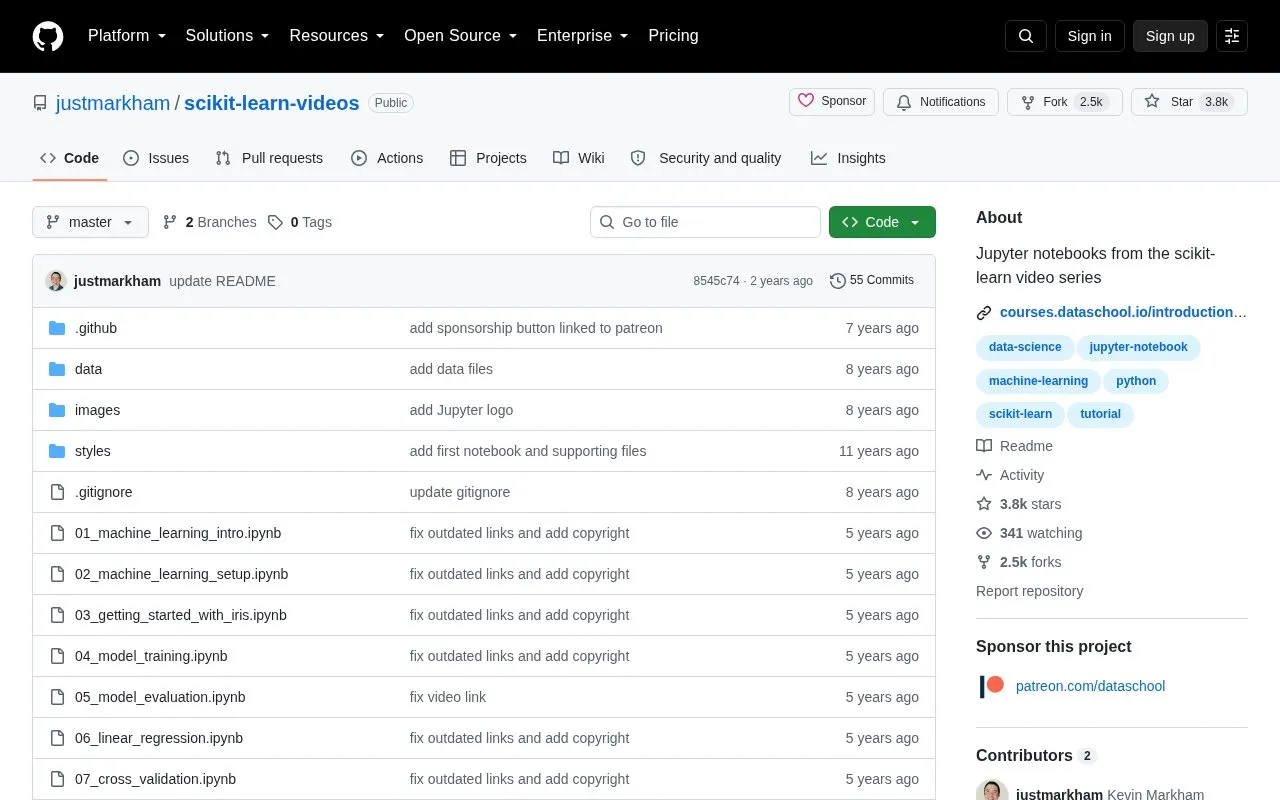The height and width of the screenshot is (800, 1280).
Task: View the 0 Tags link
Action: point(300,222)
